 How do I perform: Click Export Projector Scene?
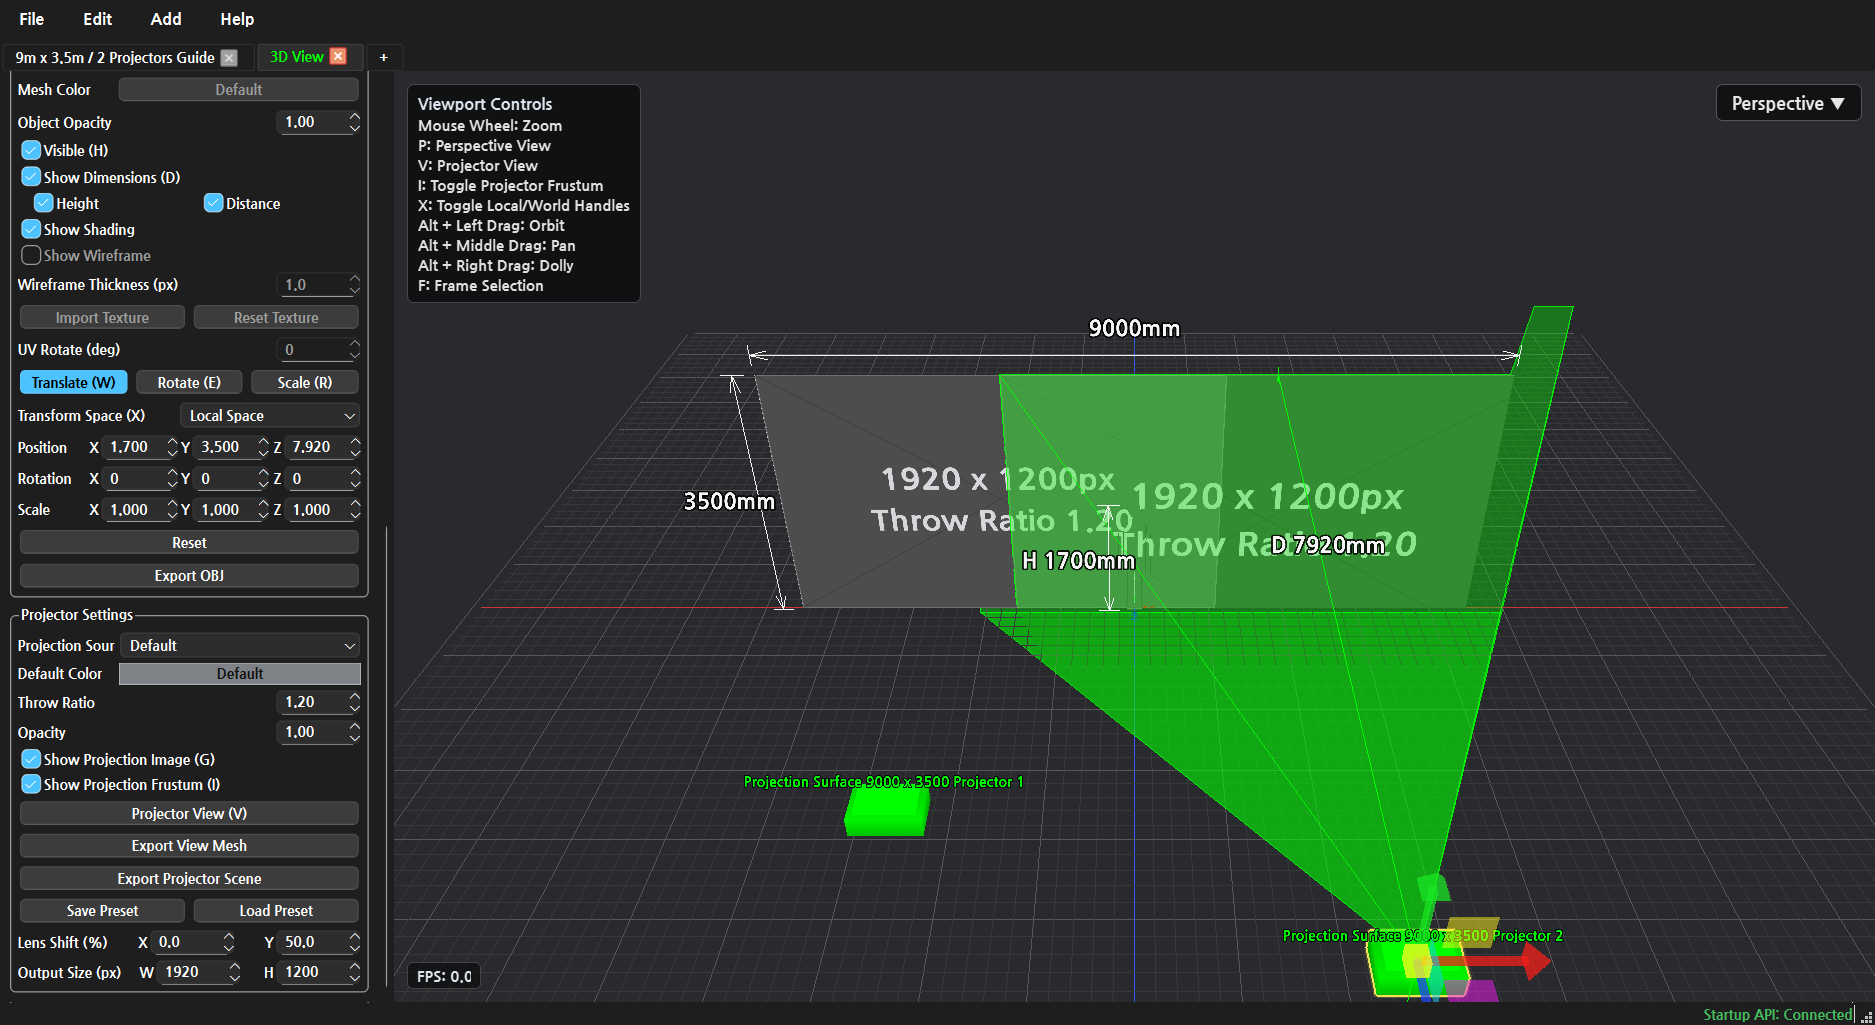[189, 879]
